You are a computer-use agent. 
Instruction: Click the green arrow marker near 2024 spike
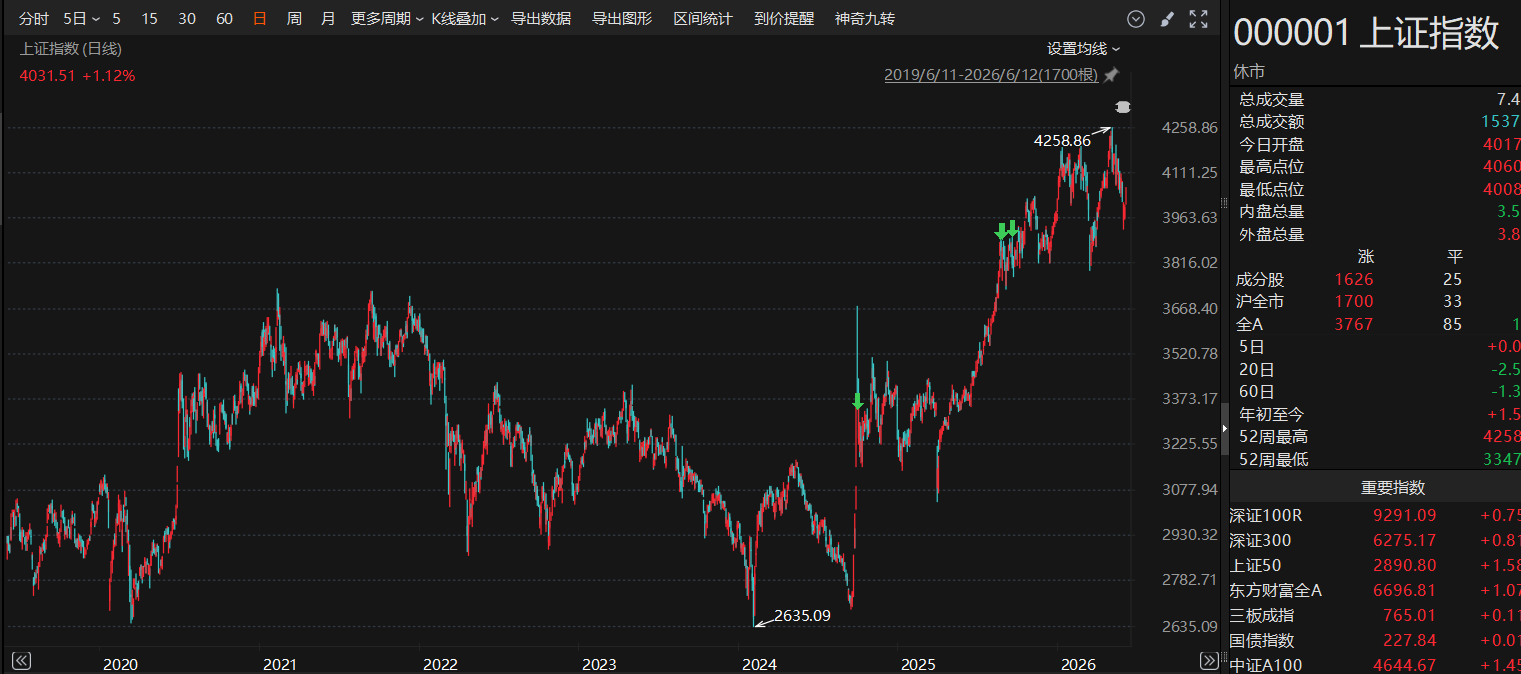[857, 401]
